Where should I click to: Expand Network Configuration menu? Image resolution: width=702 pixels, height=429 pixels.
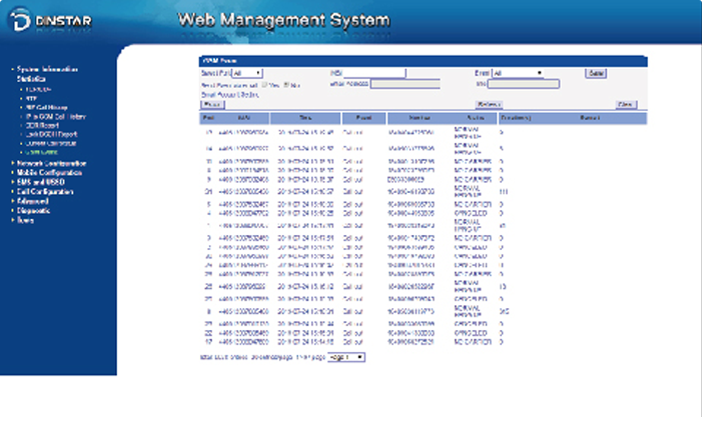pyautogui.click(x=51, y=163)
